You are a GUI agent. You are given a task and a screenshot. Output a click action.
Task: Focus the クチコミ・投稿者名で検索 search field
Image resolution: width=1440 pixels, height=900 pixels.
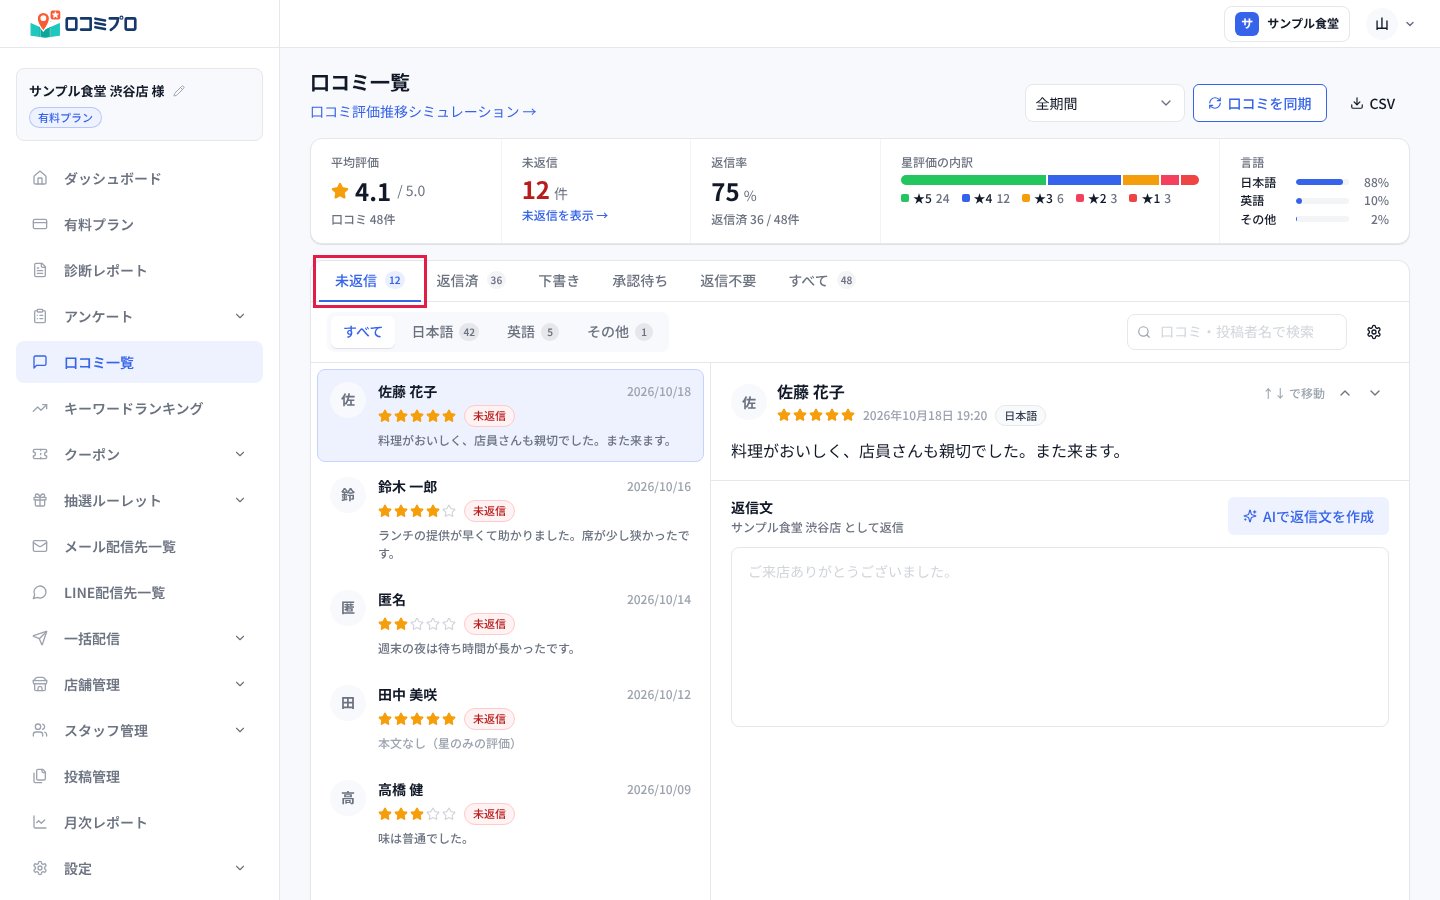coord(1237,332)
